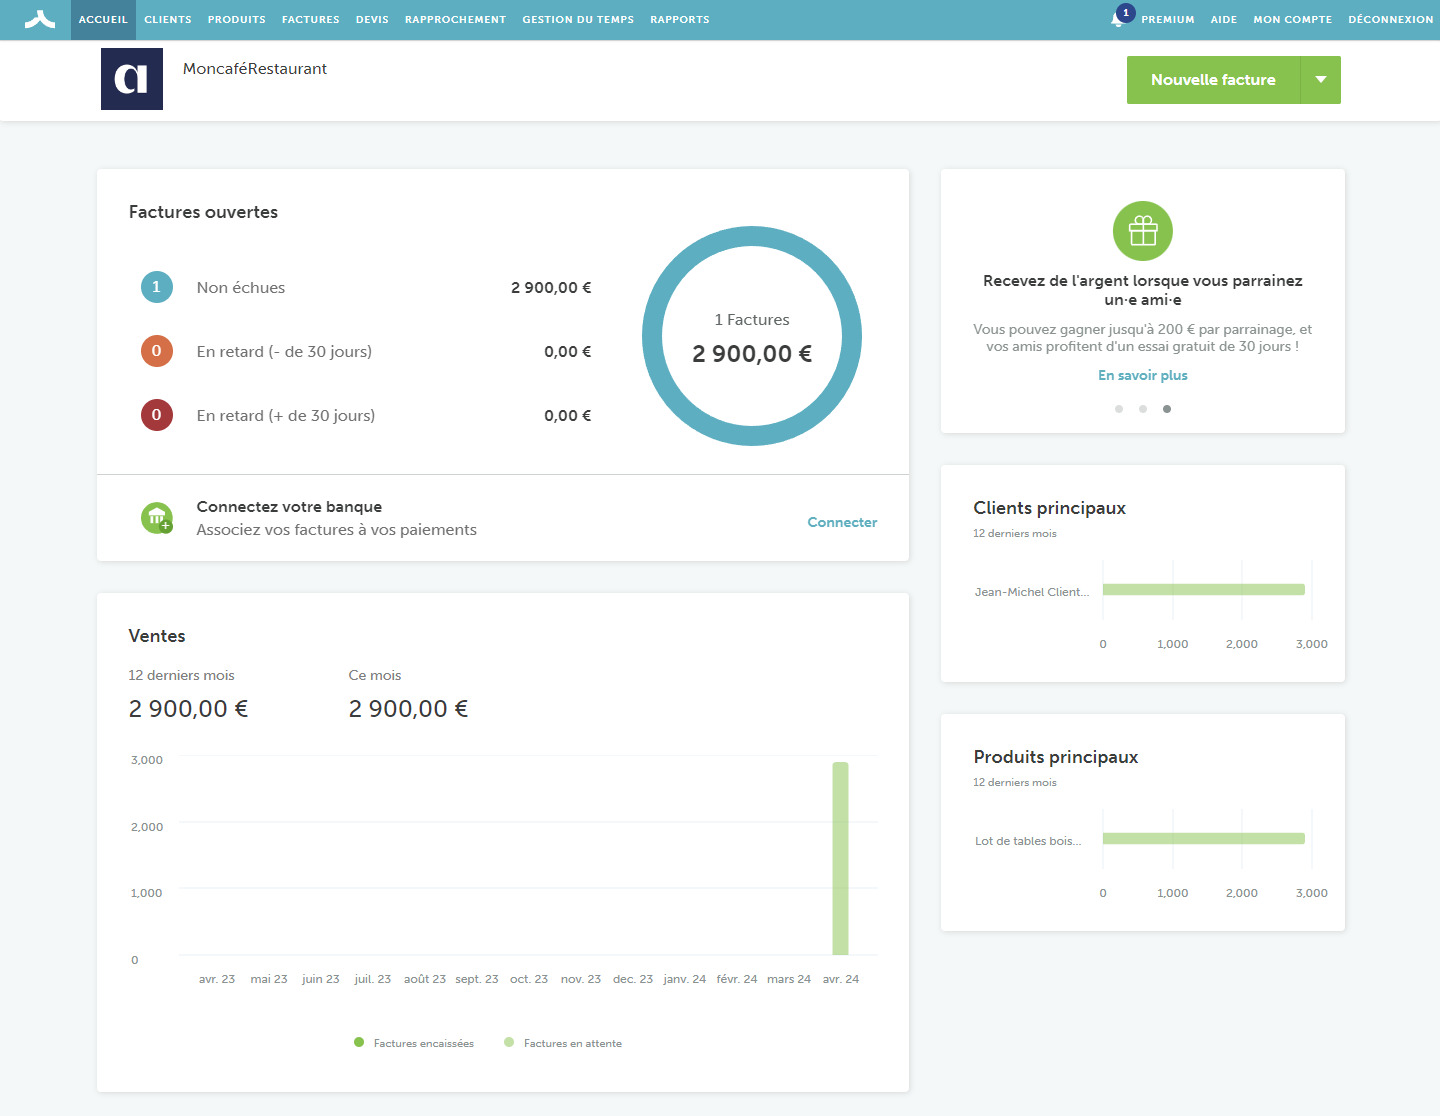Create a Nouvelle facture
The image size is (1440, 1116).
(x=1213, y=80)
